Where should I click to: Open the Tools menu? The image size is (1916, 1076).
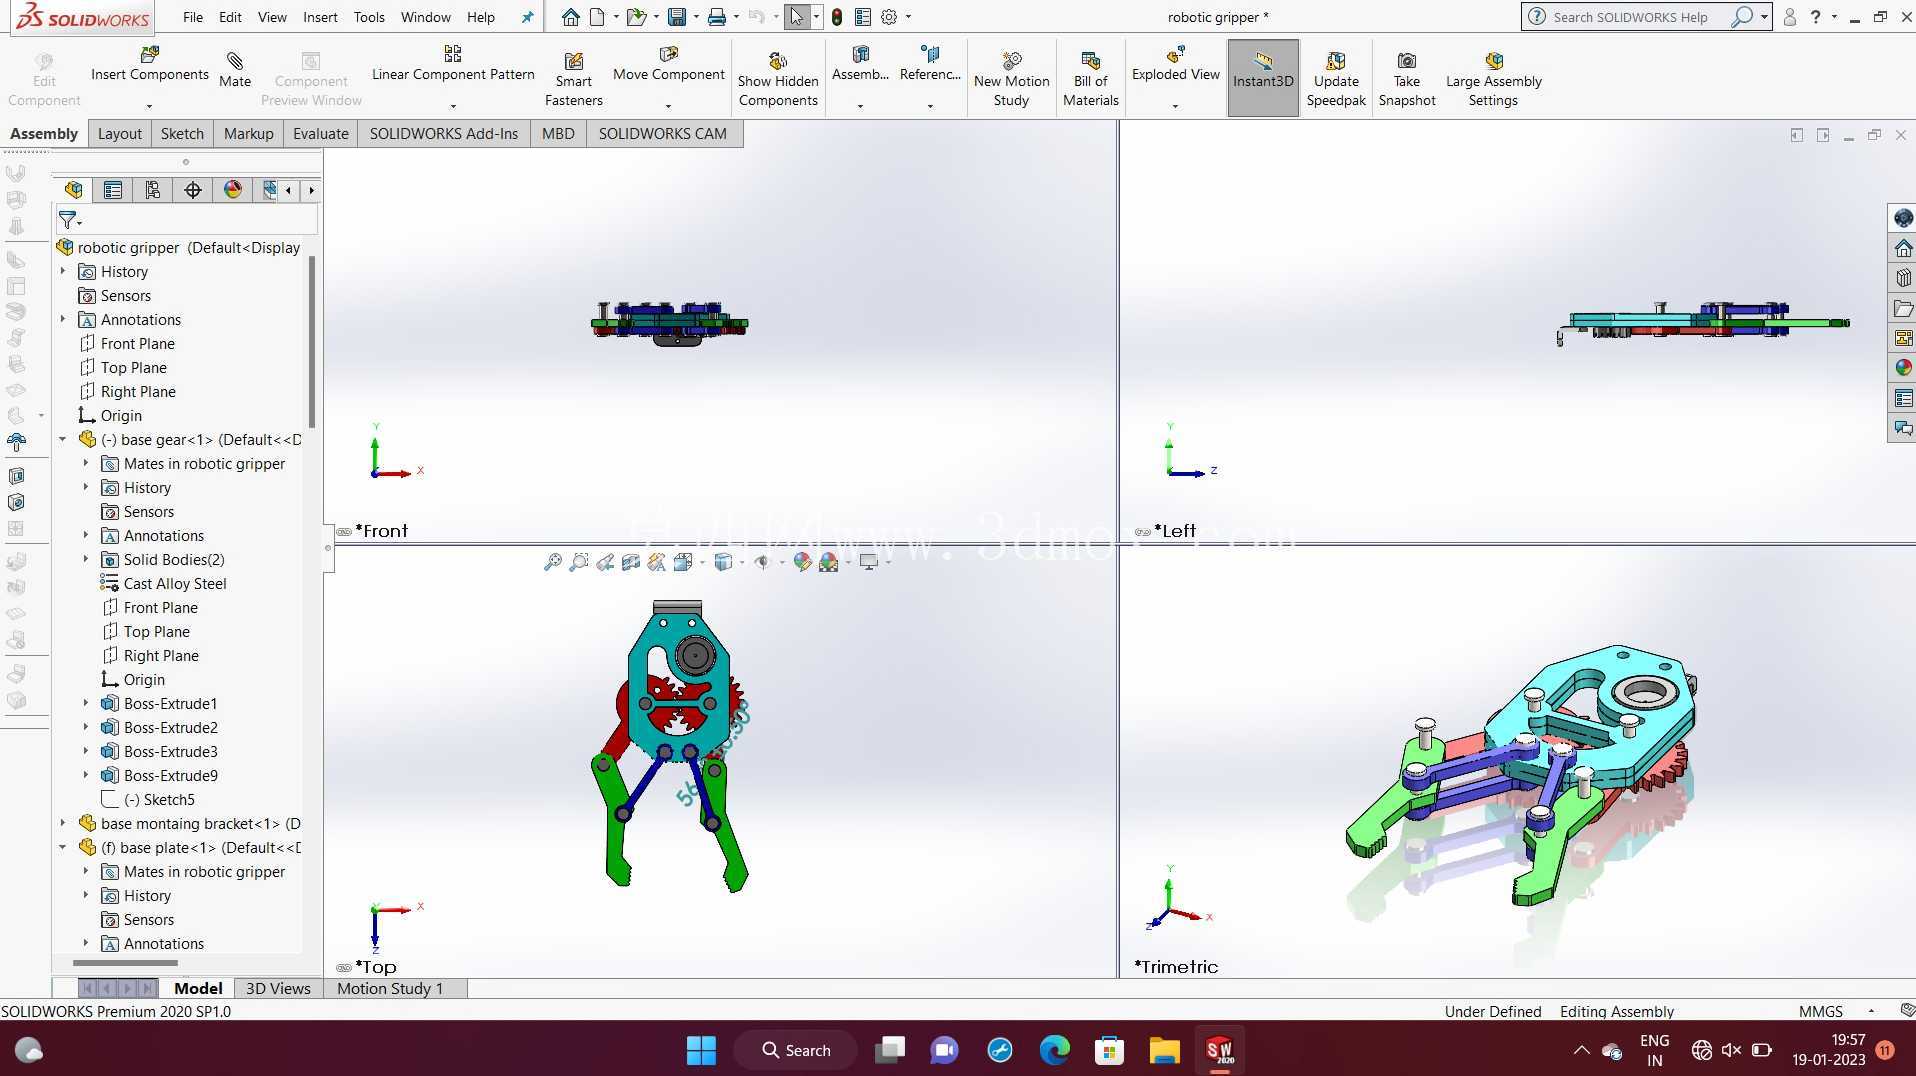[369, 17]
